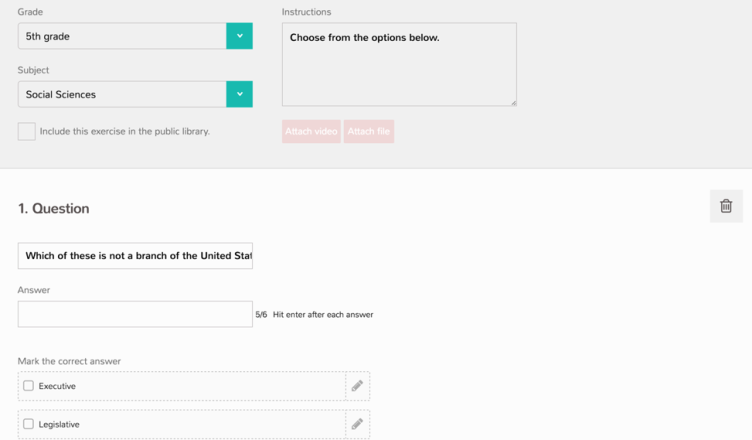Edit the Executive answer with pencil icon
This screenshot has height=440, width=752.
tap(357, 386)
